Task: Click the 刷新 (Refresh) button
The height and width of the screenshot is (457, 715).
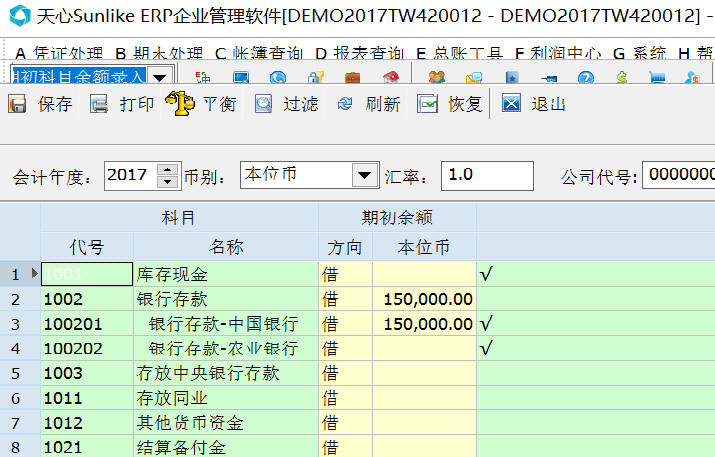Action: [x=368, y=104]
